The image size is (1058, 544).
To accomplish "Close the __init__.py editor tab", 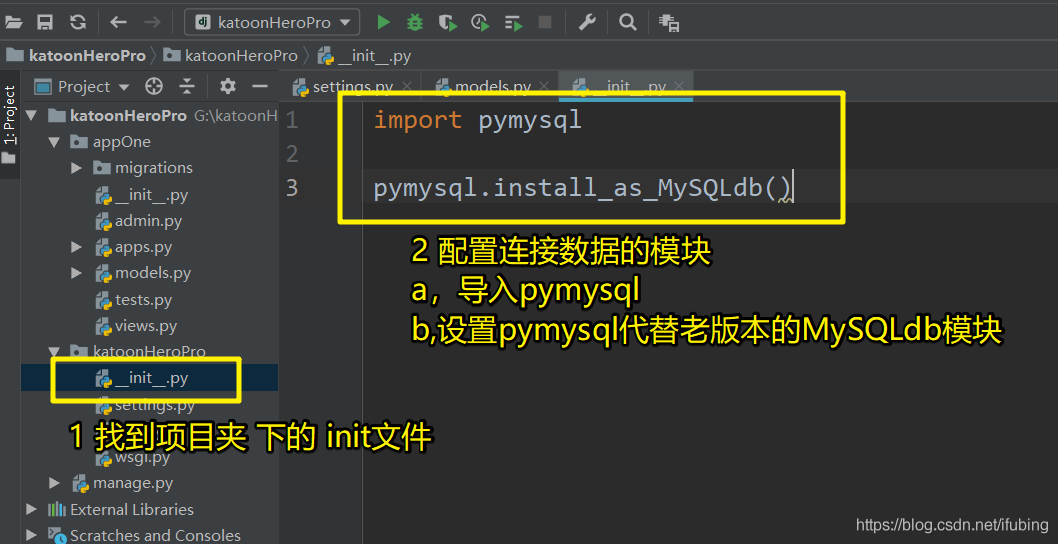I will point(679,86).
